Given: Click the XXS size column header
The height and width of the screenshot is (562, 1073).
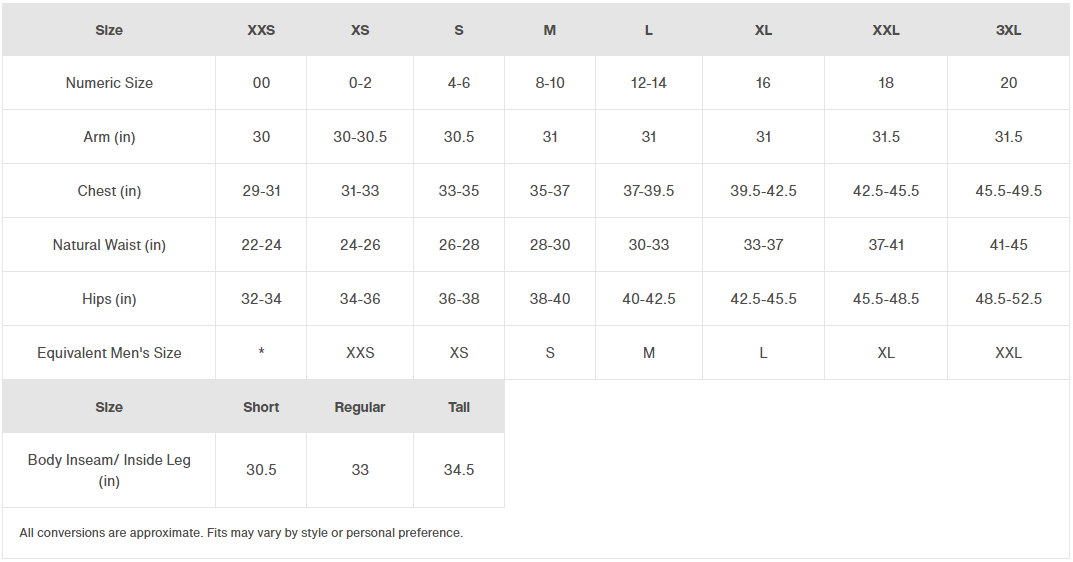Looking at the screenshot, I should (261, 30).
